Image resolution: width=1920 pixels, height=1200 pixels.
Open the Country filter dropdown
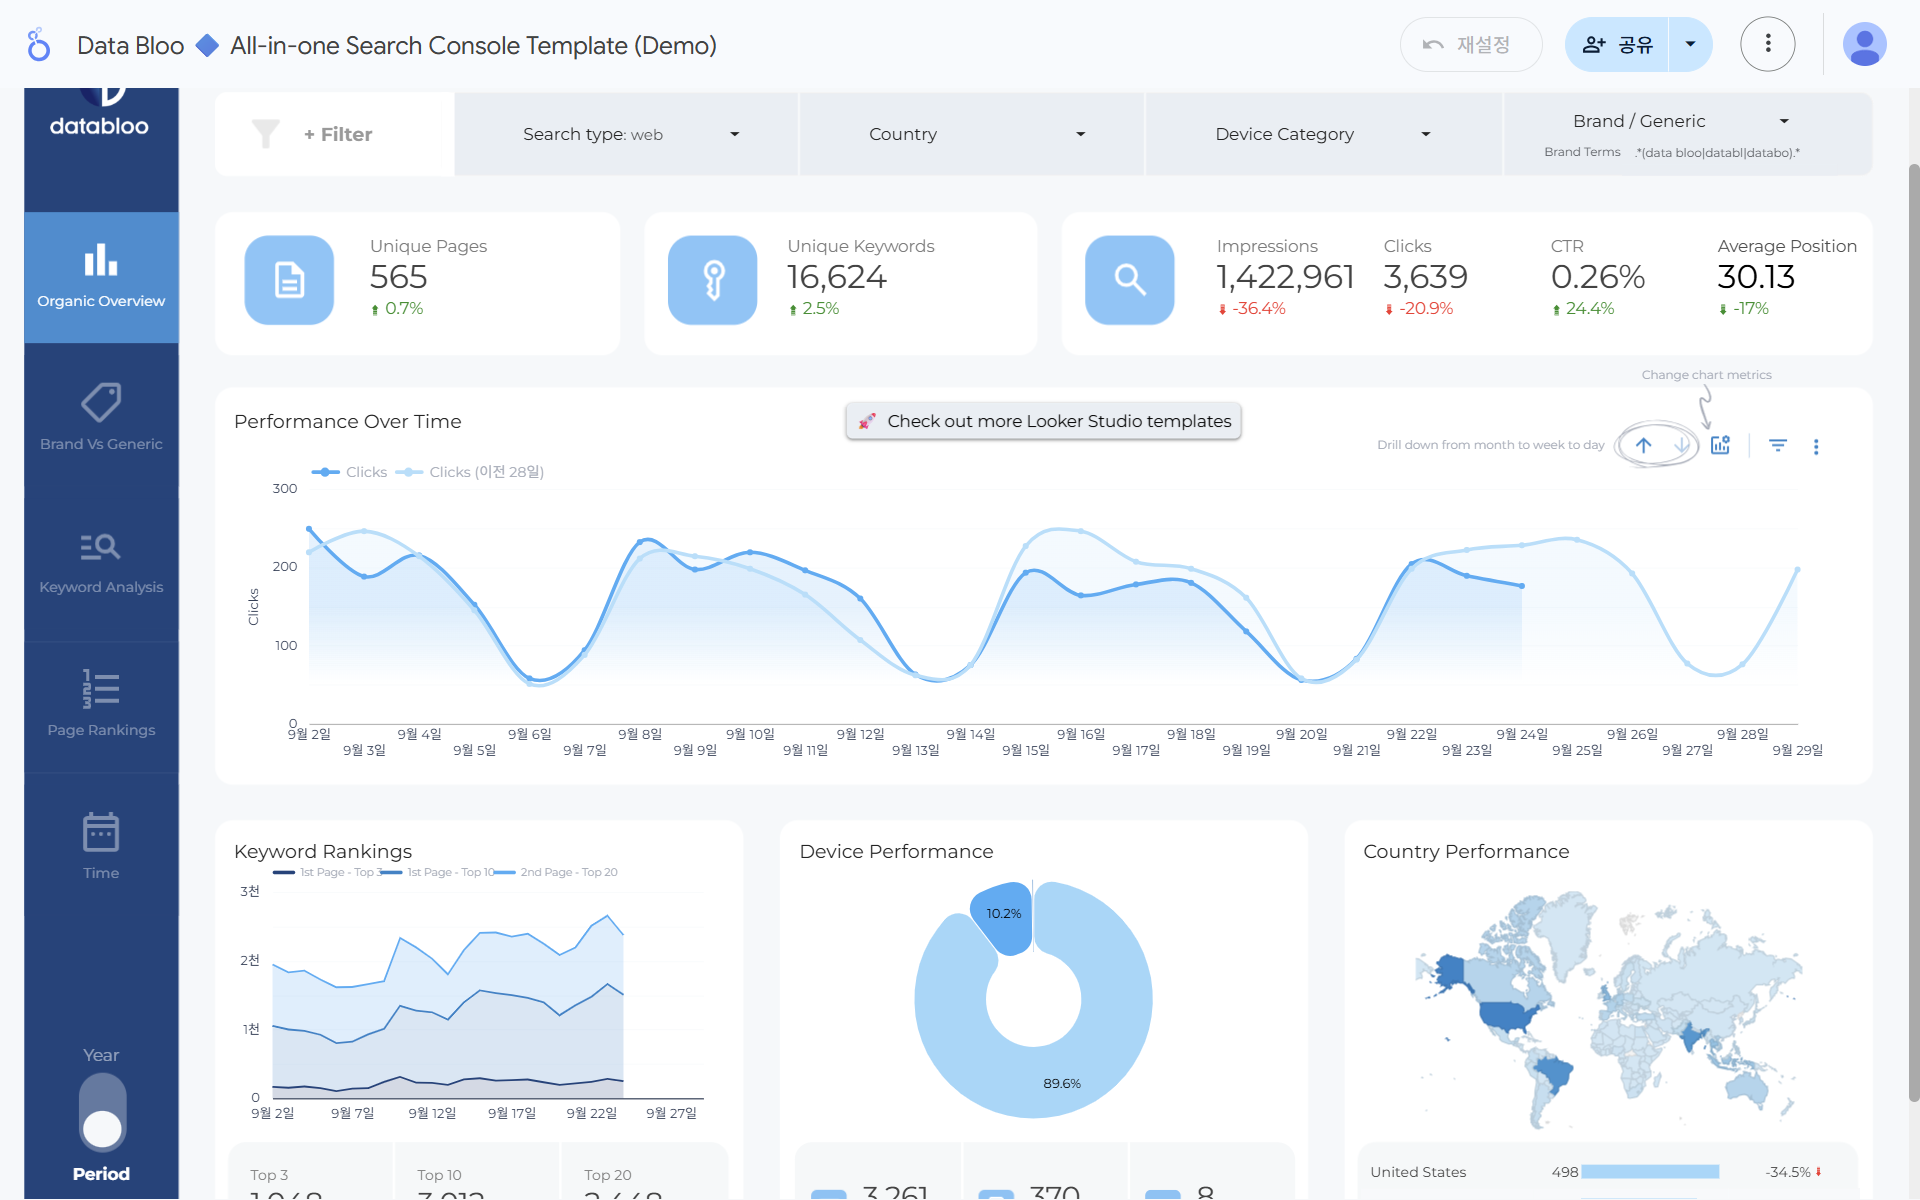[972, 134]
